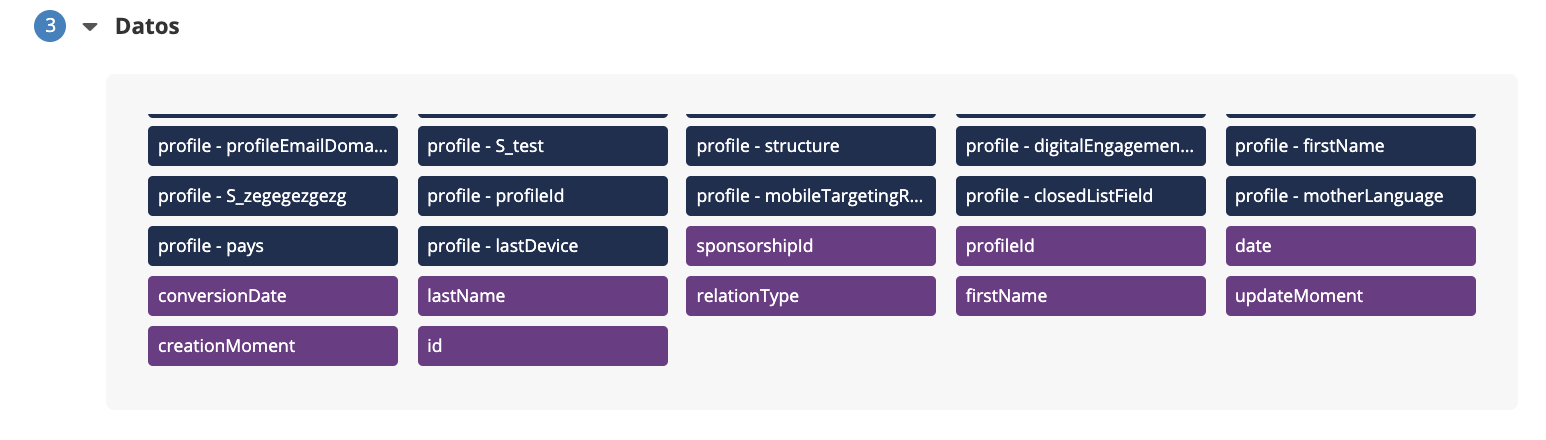This screenshot has height=440, width=1546.
Task: Click the Datos section heading
Action: (147, 27)
